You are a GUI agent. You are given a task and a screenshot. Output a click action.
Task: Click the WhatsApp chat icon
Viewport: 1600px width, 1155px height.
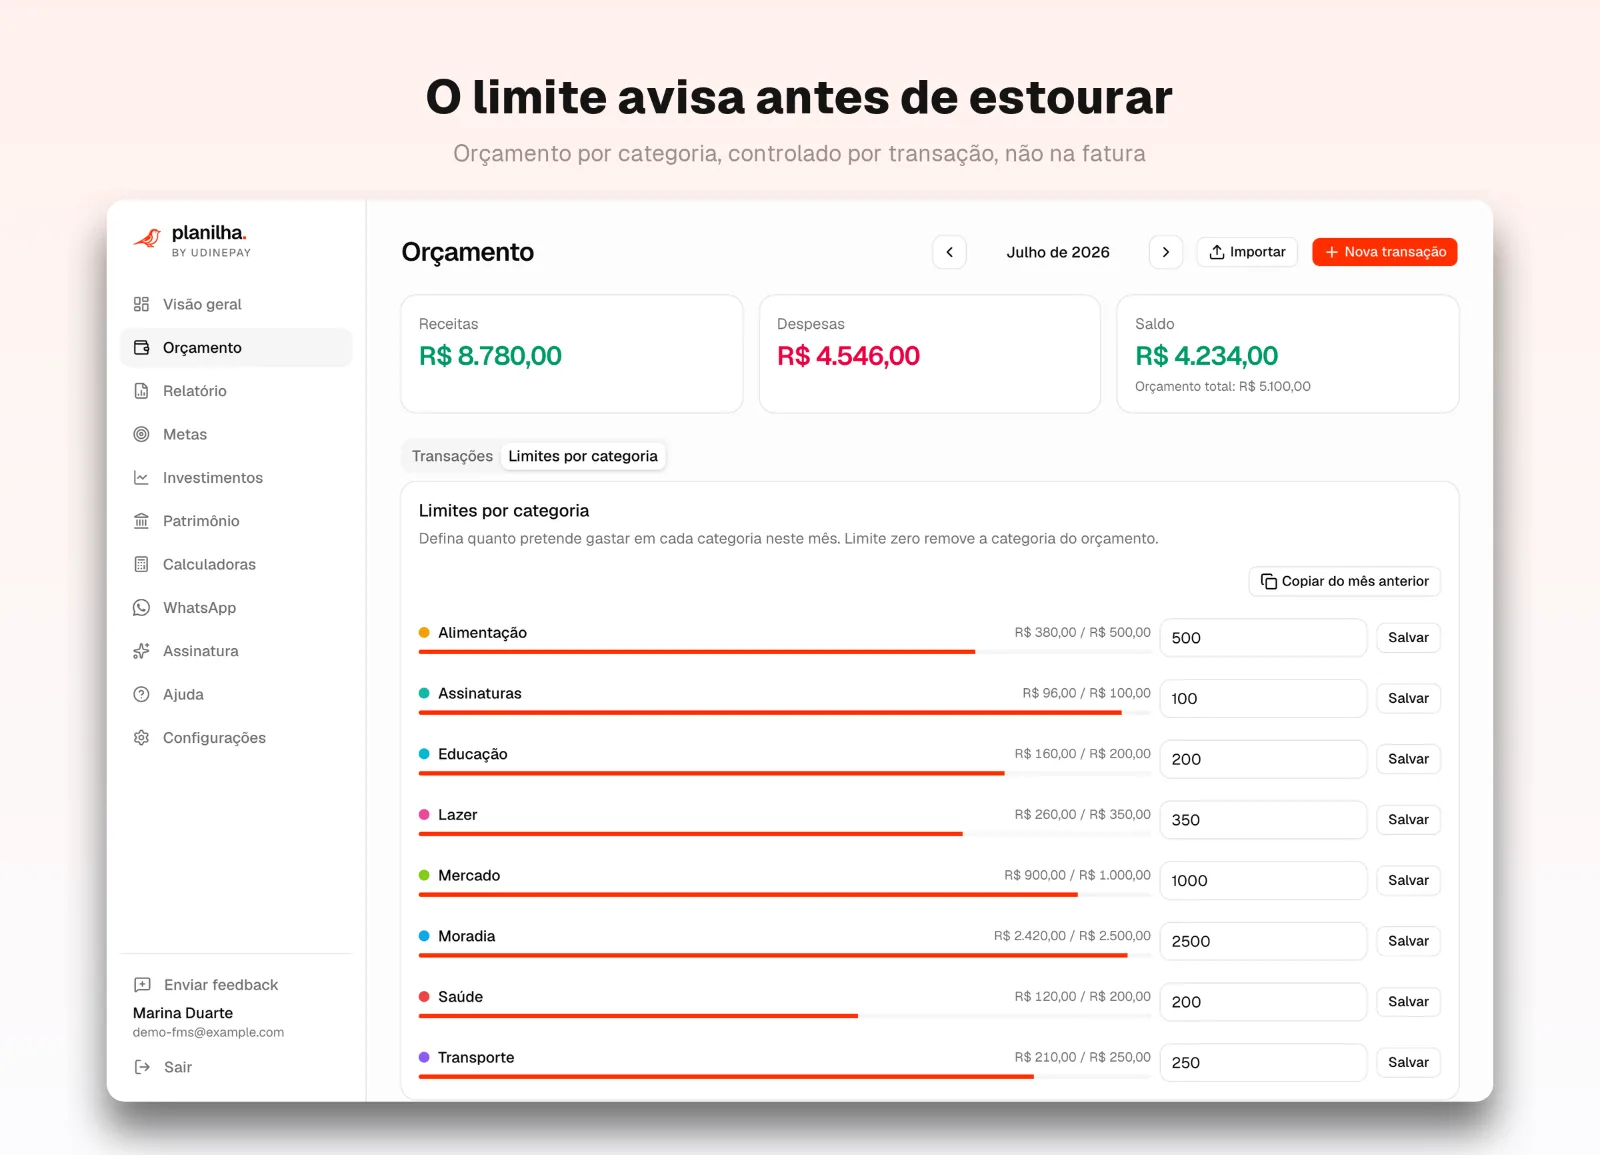pyautogui.click(x=142, y=607)
